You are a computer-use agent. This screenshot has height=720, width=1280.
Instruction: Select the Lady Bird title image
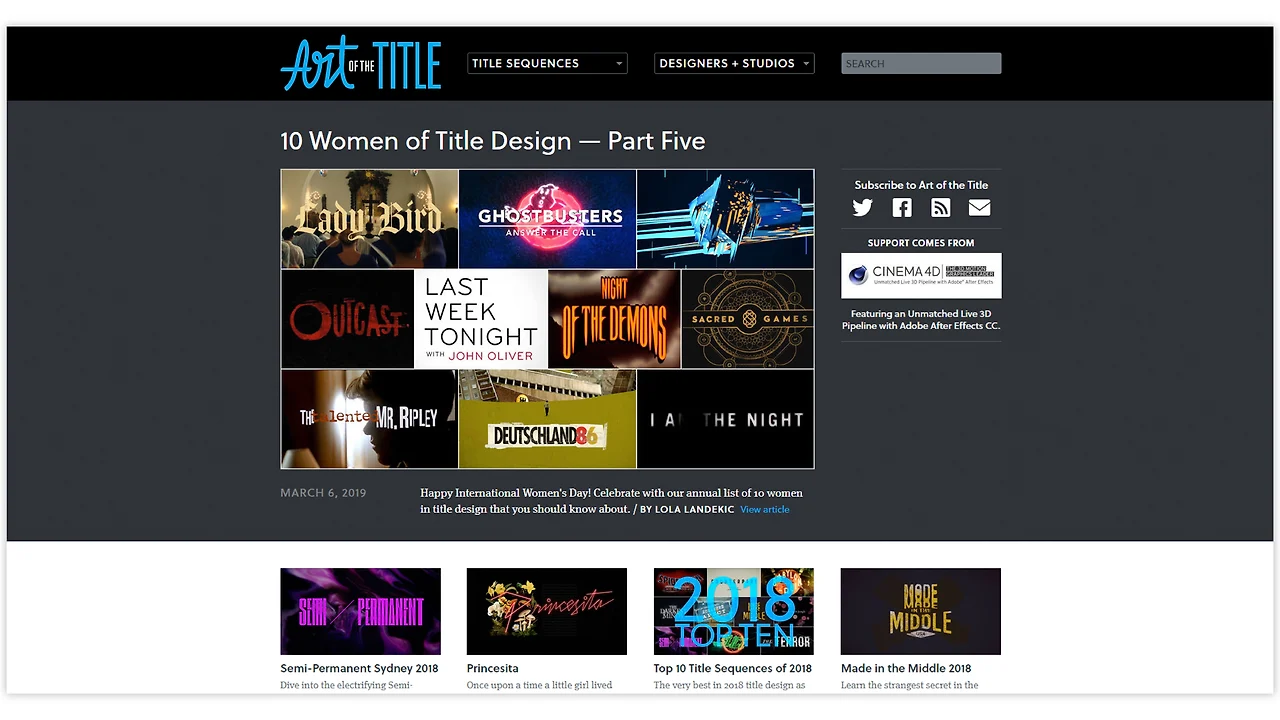[x=369, y=218]
